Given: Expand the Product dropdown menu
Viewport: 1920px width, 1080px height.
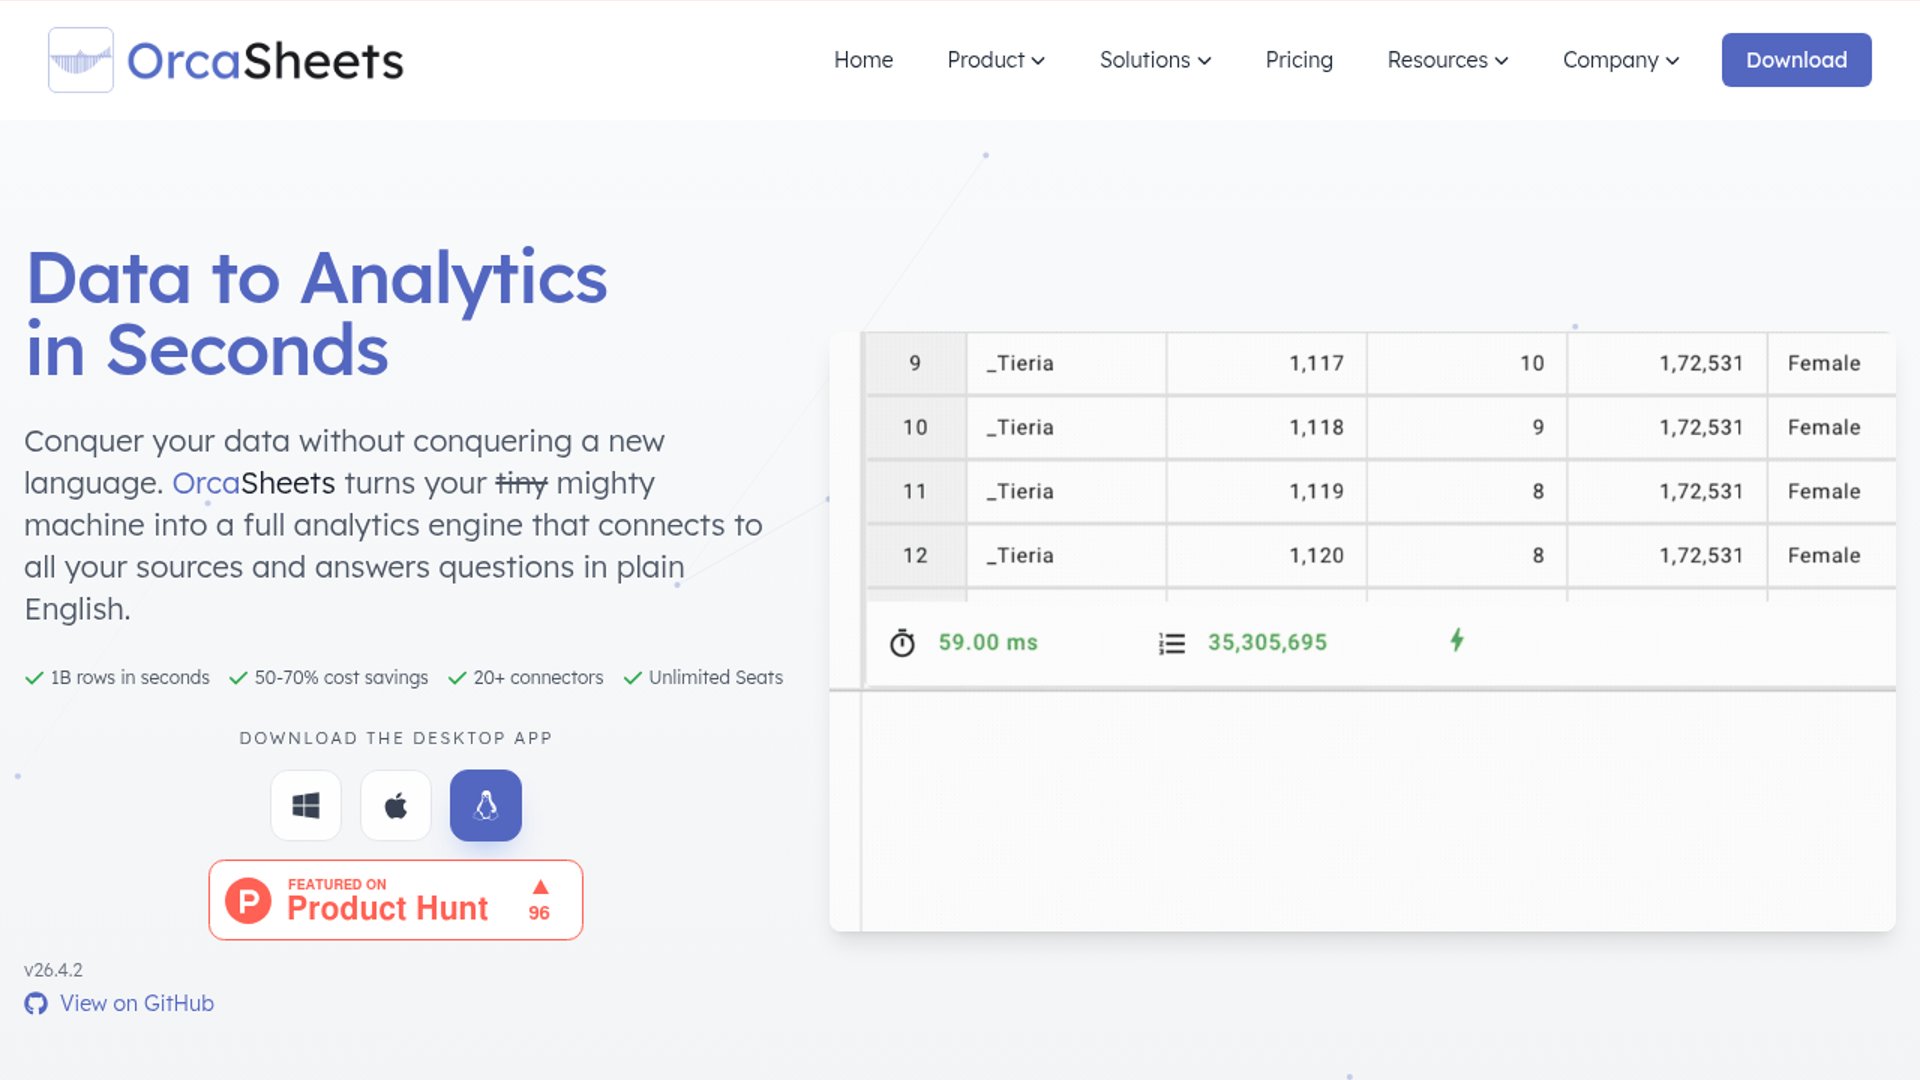Looking at the screenshot, I should point(995,60).
